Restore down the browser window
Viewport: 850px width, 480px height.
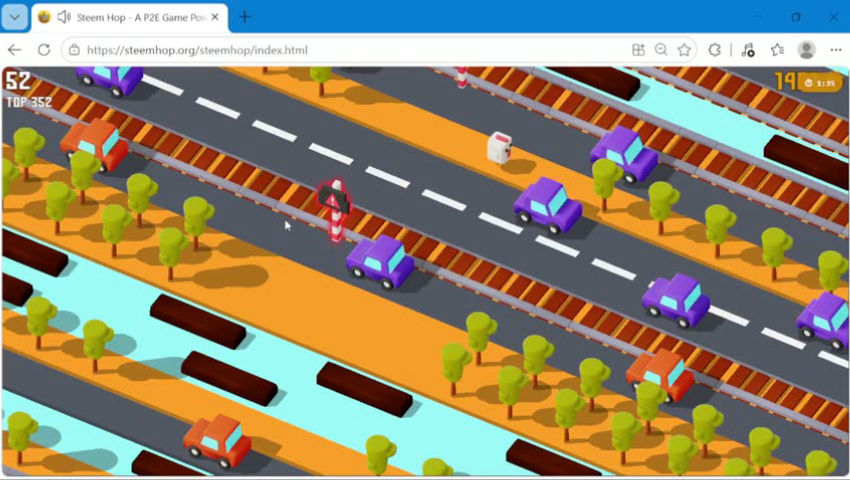(795, 17)
